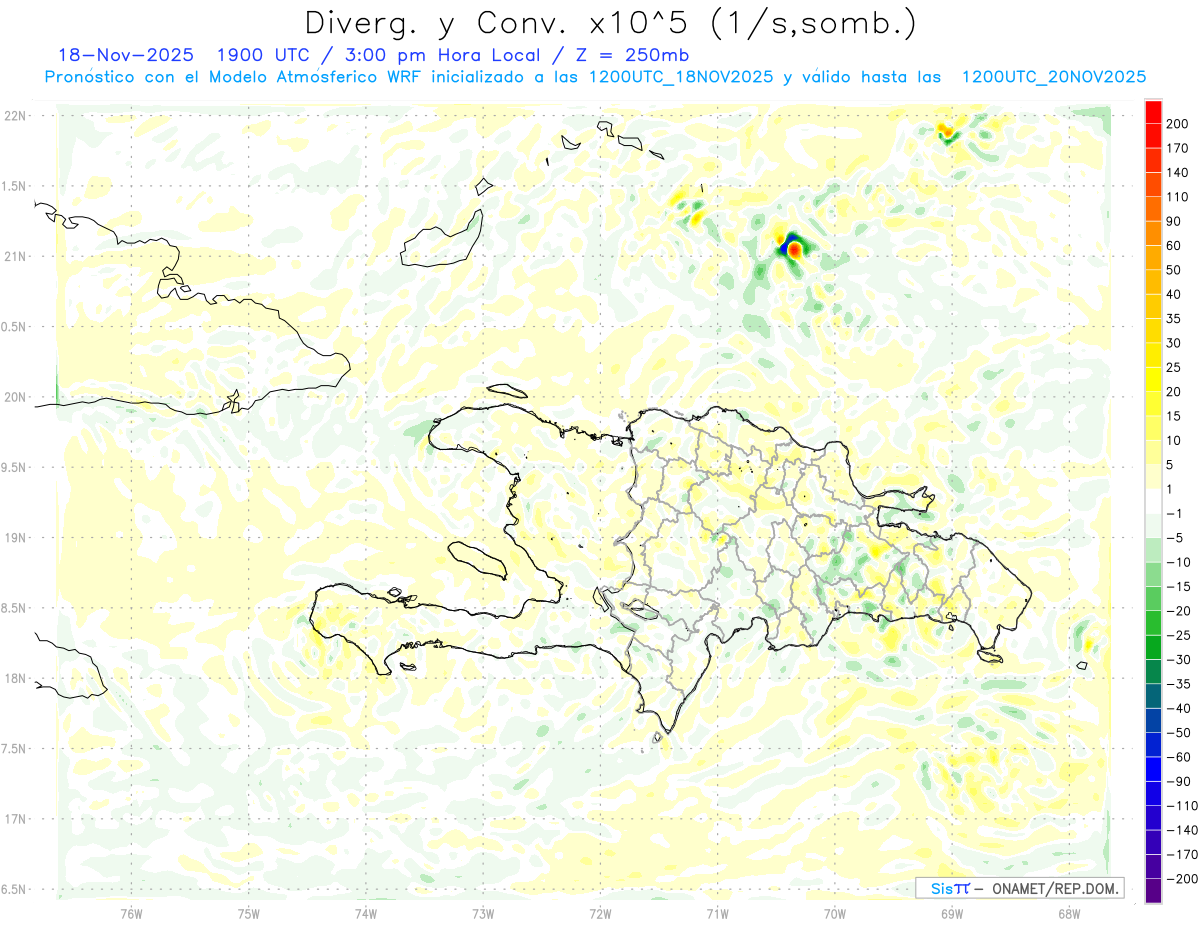Click the "18N" latitude label
Screen dimensions: 1200x927
coord(16,679)
